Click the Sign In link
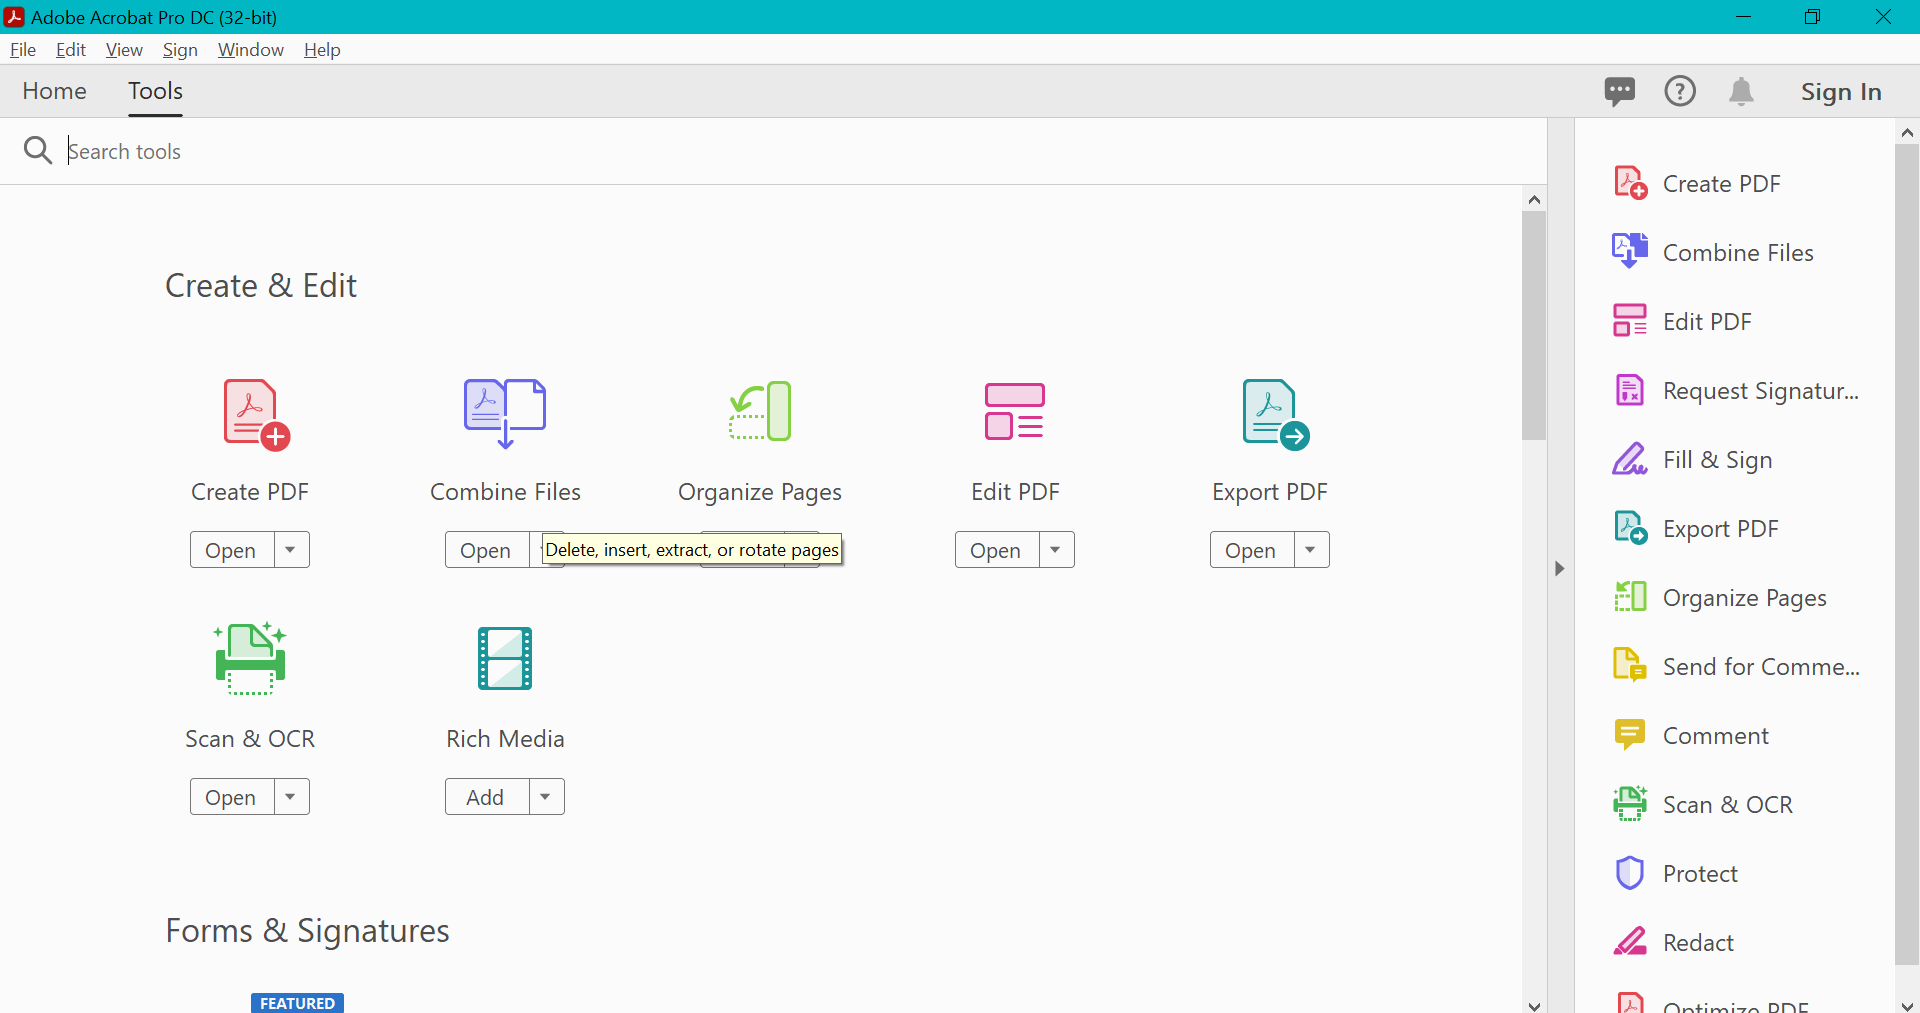 pos(1841,92)
